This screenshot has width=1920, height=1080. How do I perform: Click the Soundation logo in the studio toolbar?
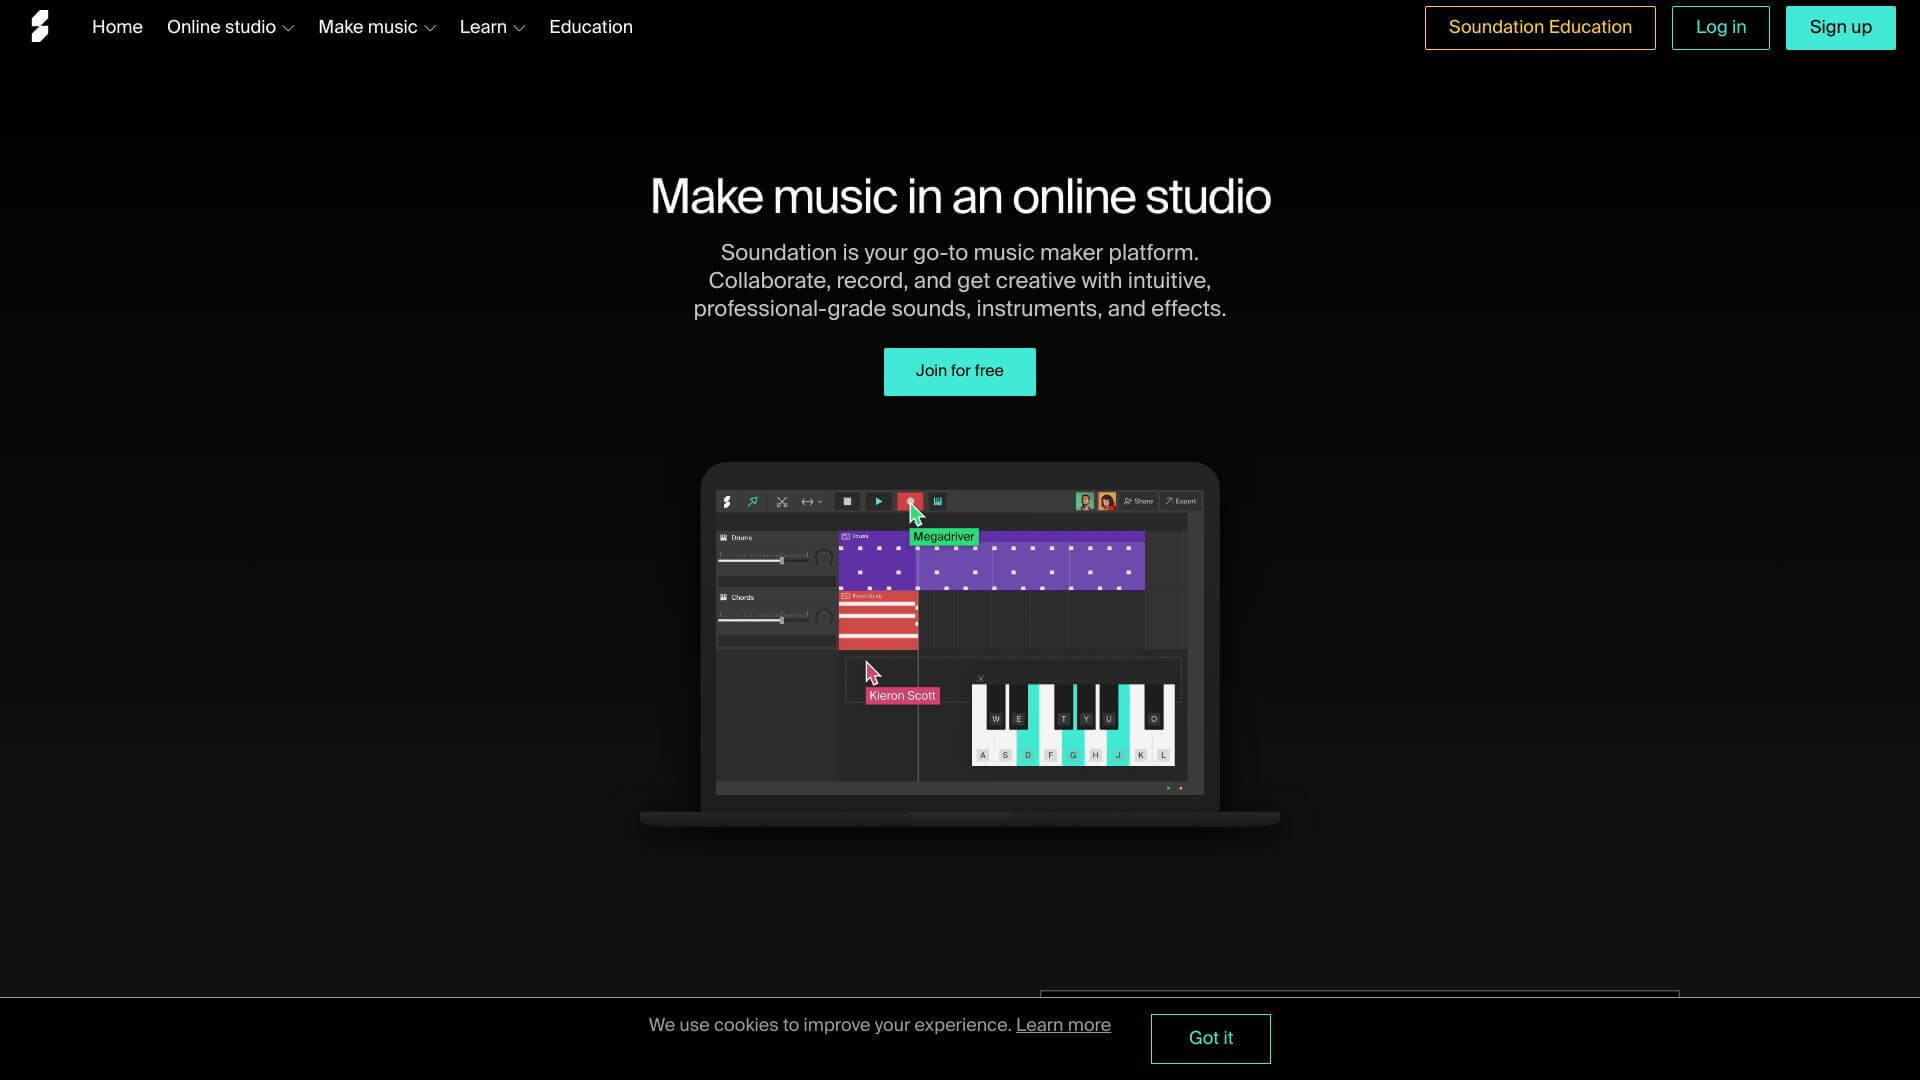tap(726, 501)
